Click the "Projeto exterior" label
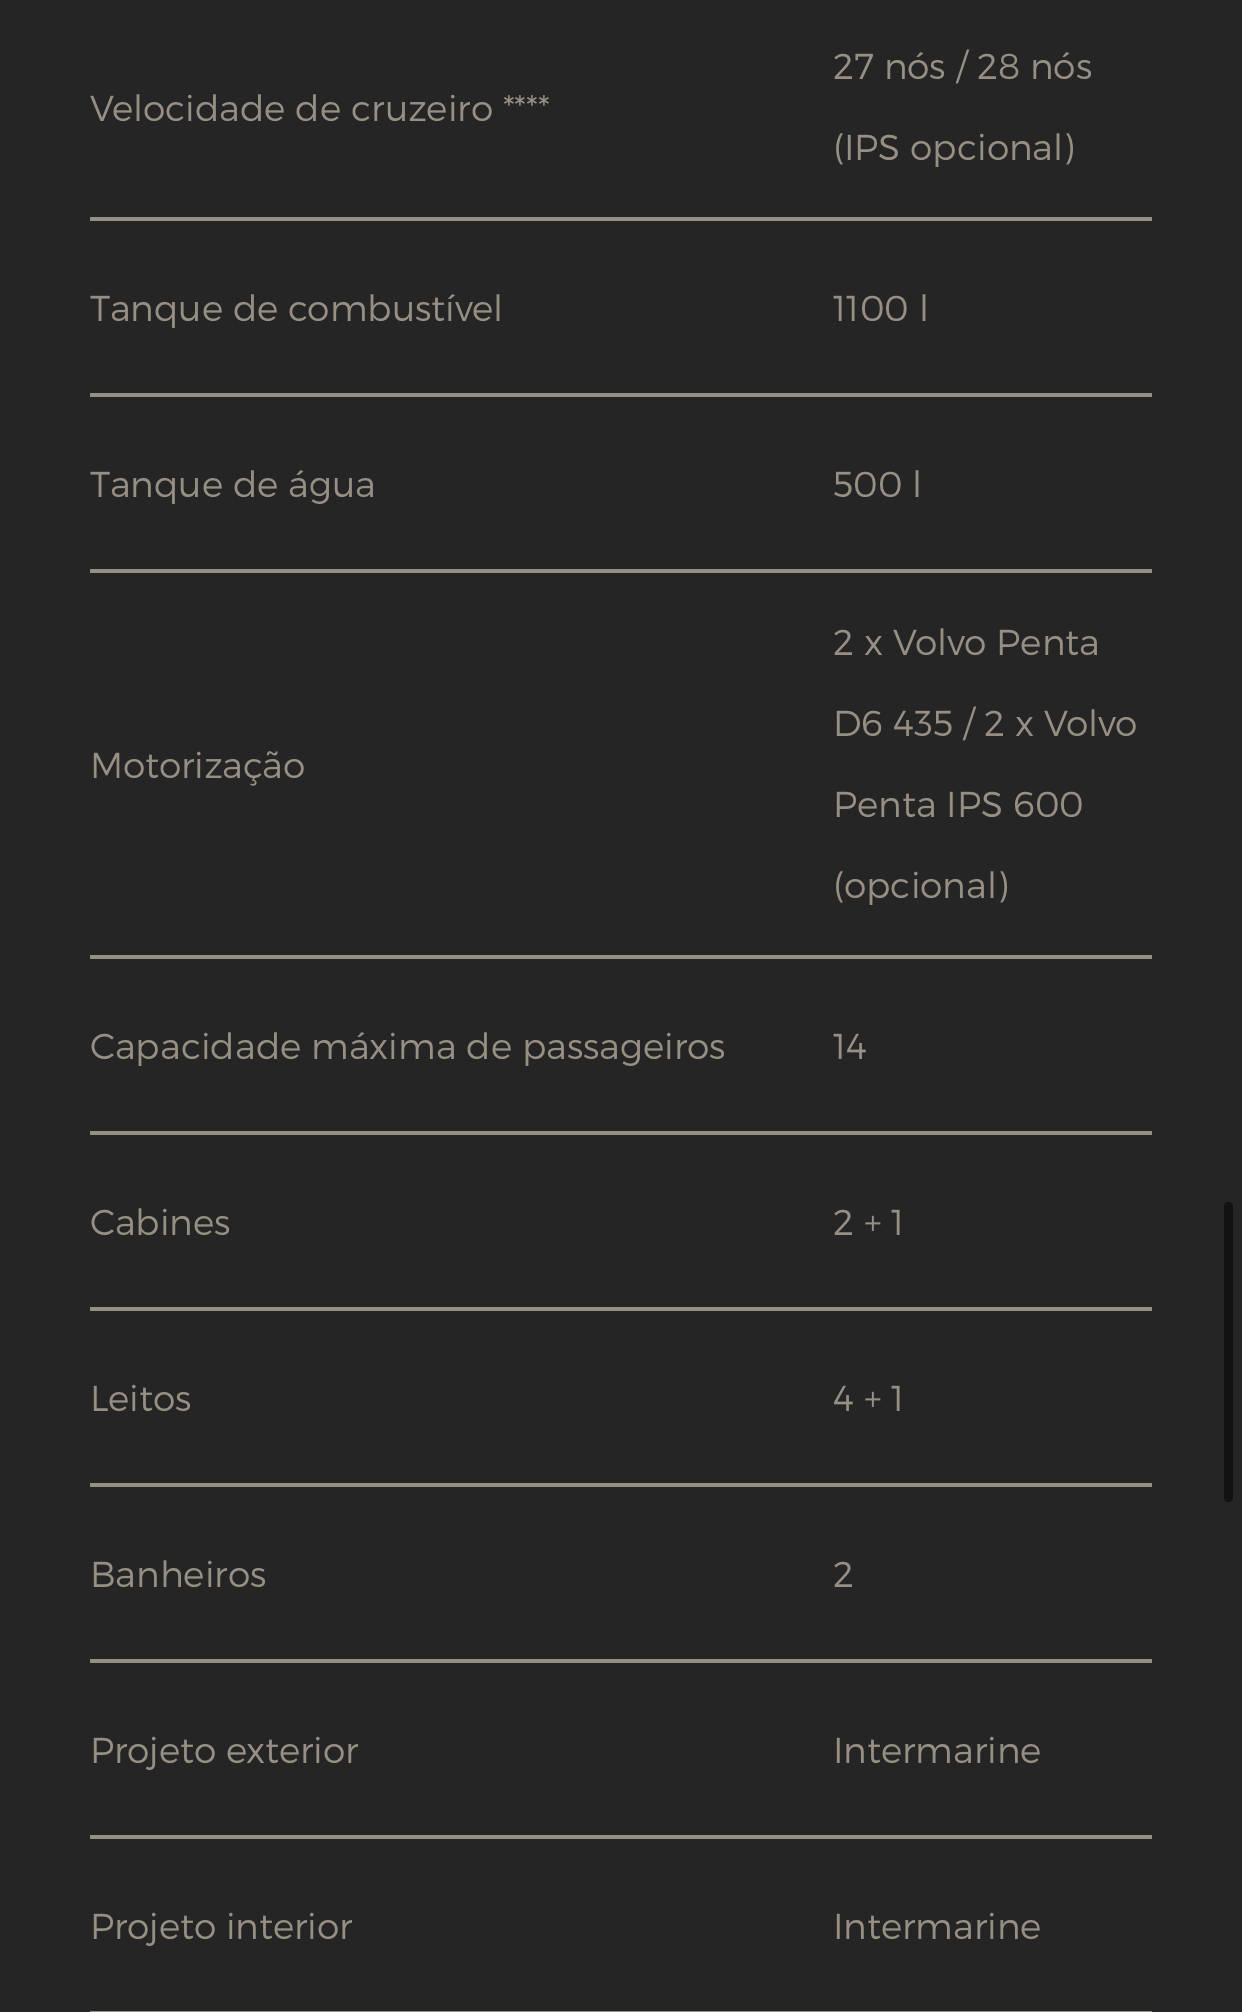 point(224,1751)
